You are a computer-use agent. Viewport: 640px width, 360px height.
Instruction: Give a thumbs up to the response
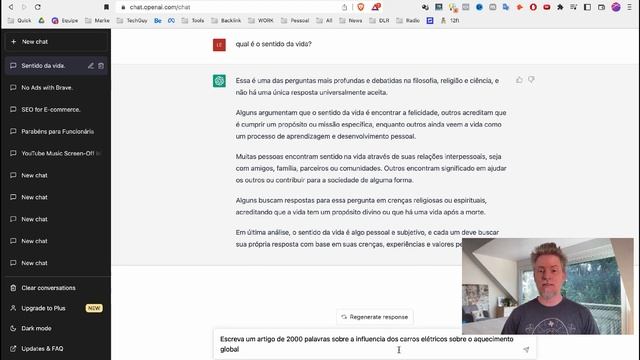[x=519, y=80]
